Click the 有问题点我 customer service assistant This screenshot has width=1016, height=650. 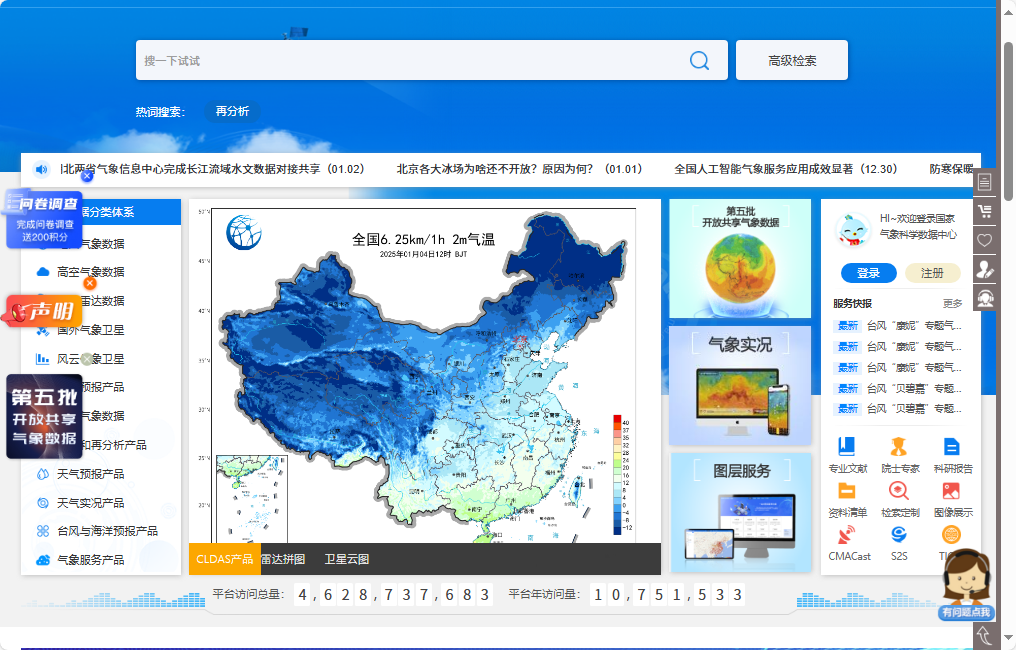[966, 583]
